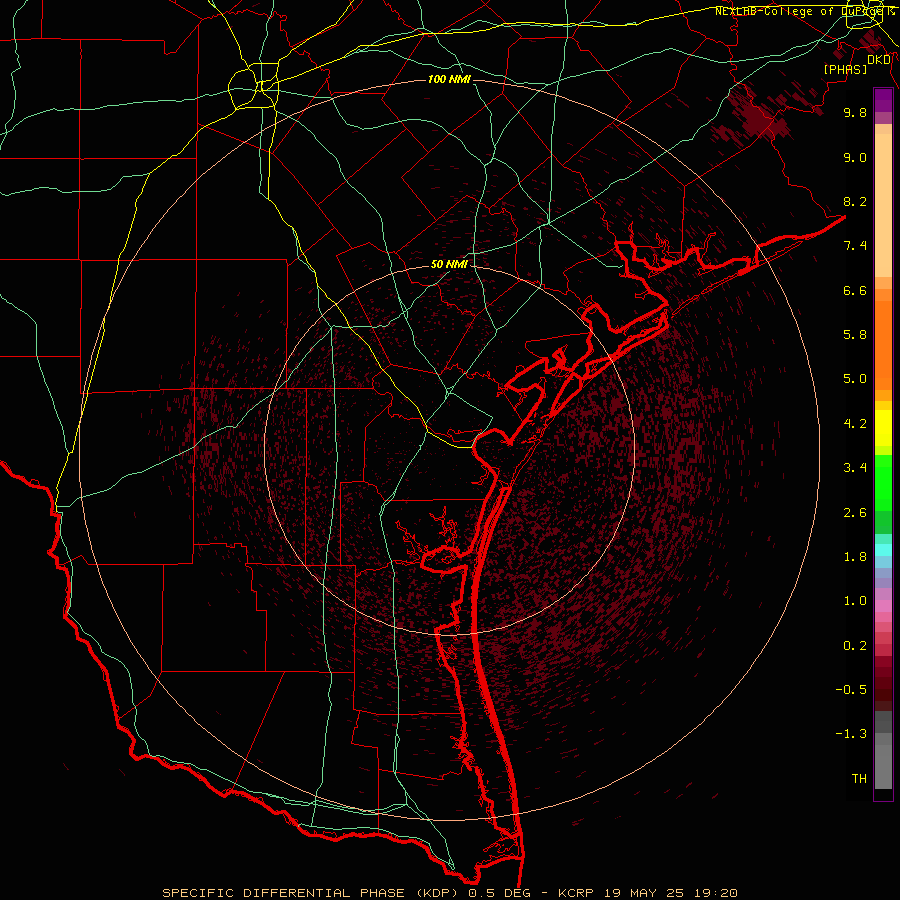
Task: Click the 3.4 legend value
Action: 855,468
